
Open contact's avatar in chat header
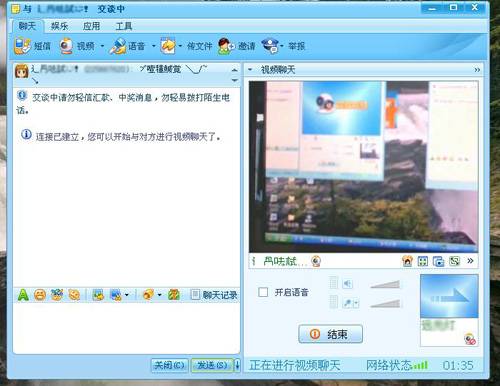pyautogui.click(x=22, y=71)
